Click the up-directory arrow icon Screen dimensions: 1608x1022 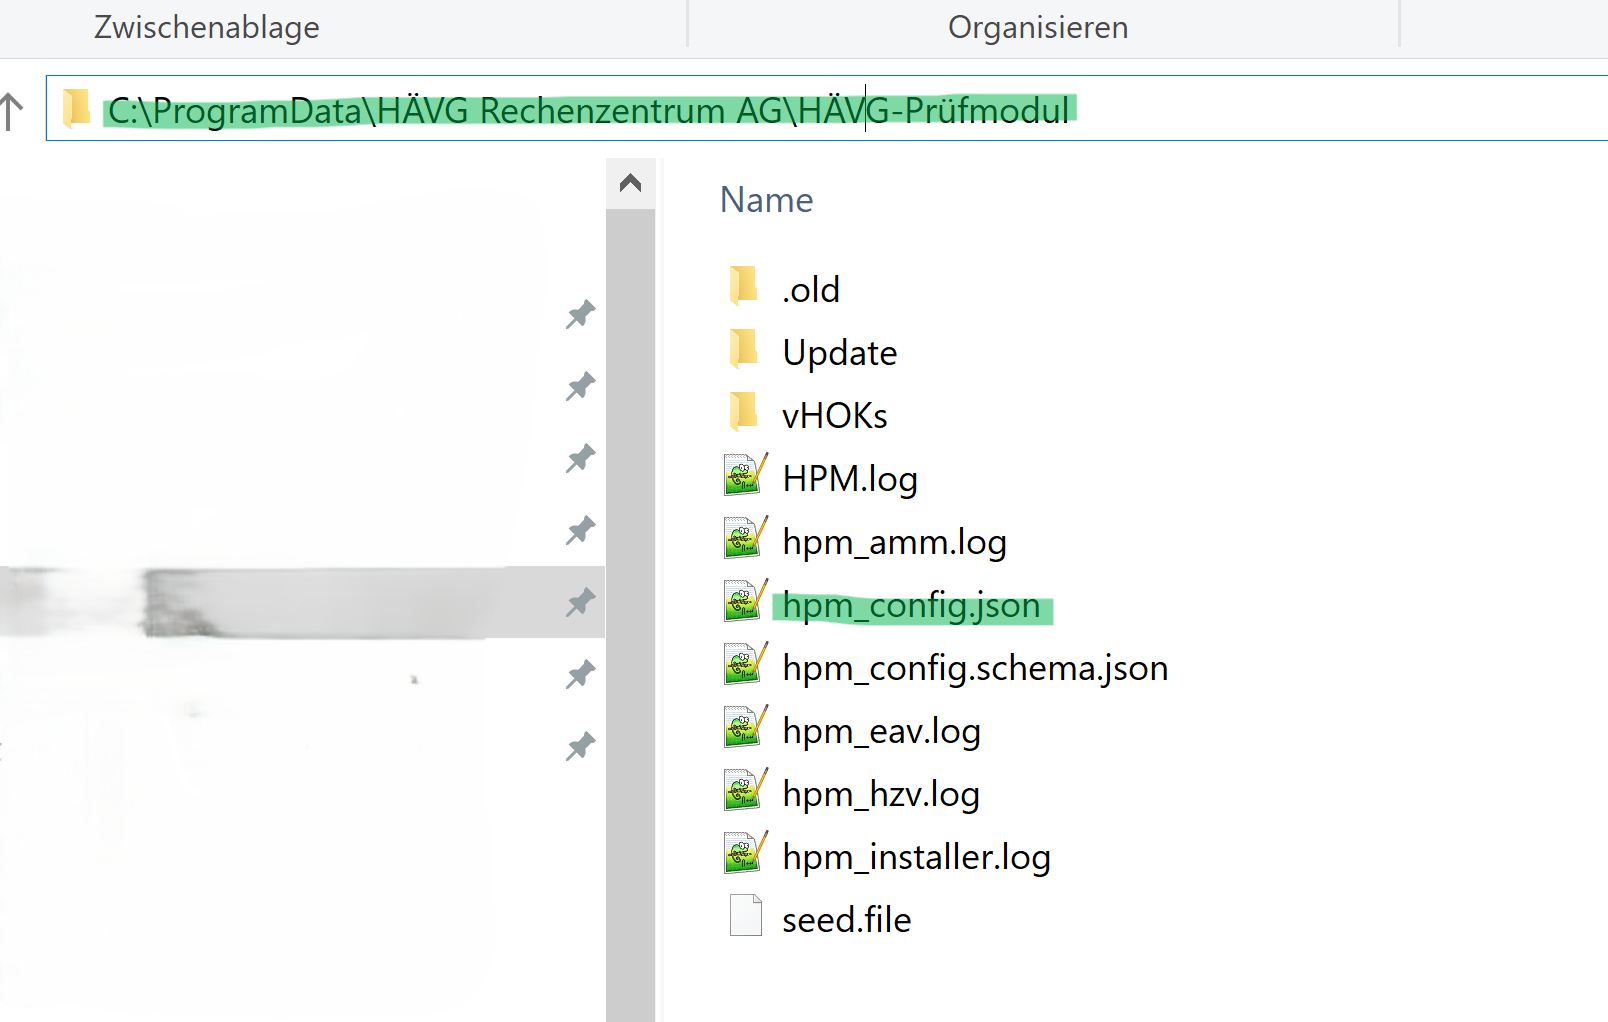12,111
